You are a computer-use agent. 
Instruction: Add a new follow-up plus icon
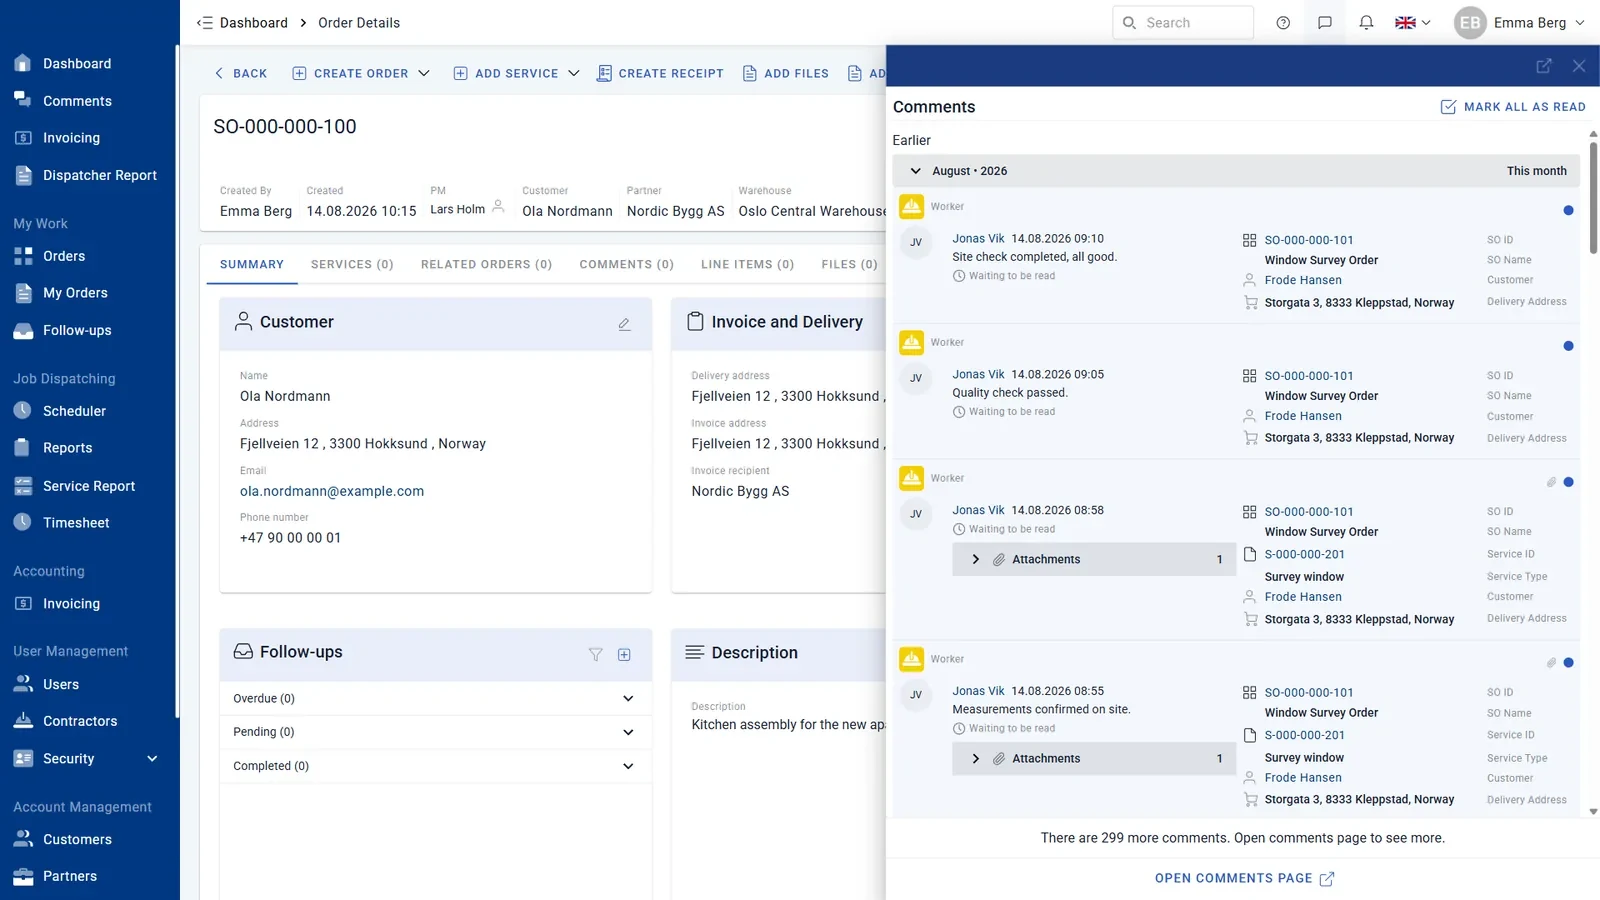coord(624,655)
